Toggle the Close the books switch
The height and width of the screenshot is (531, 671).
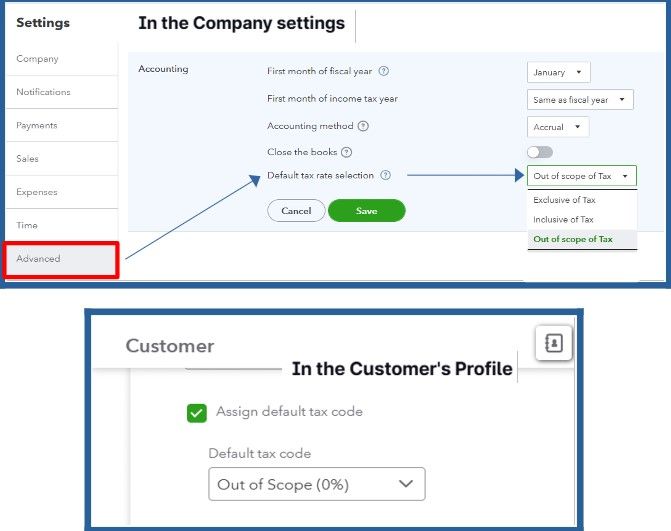[x=539, y=152]
